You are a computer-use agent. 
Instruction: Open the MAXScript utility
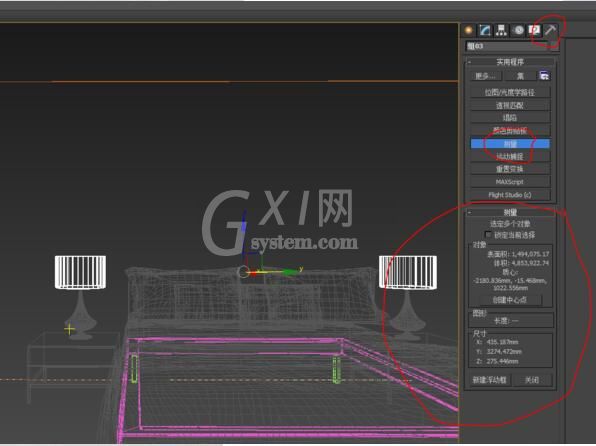coord(510,182)
